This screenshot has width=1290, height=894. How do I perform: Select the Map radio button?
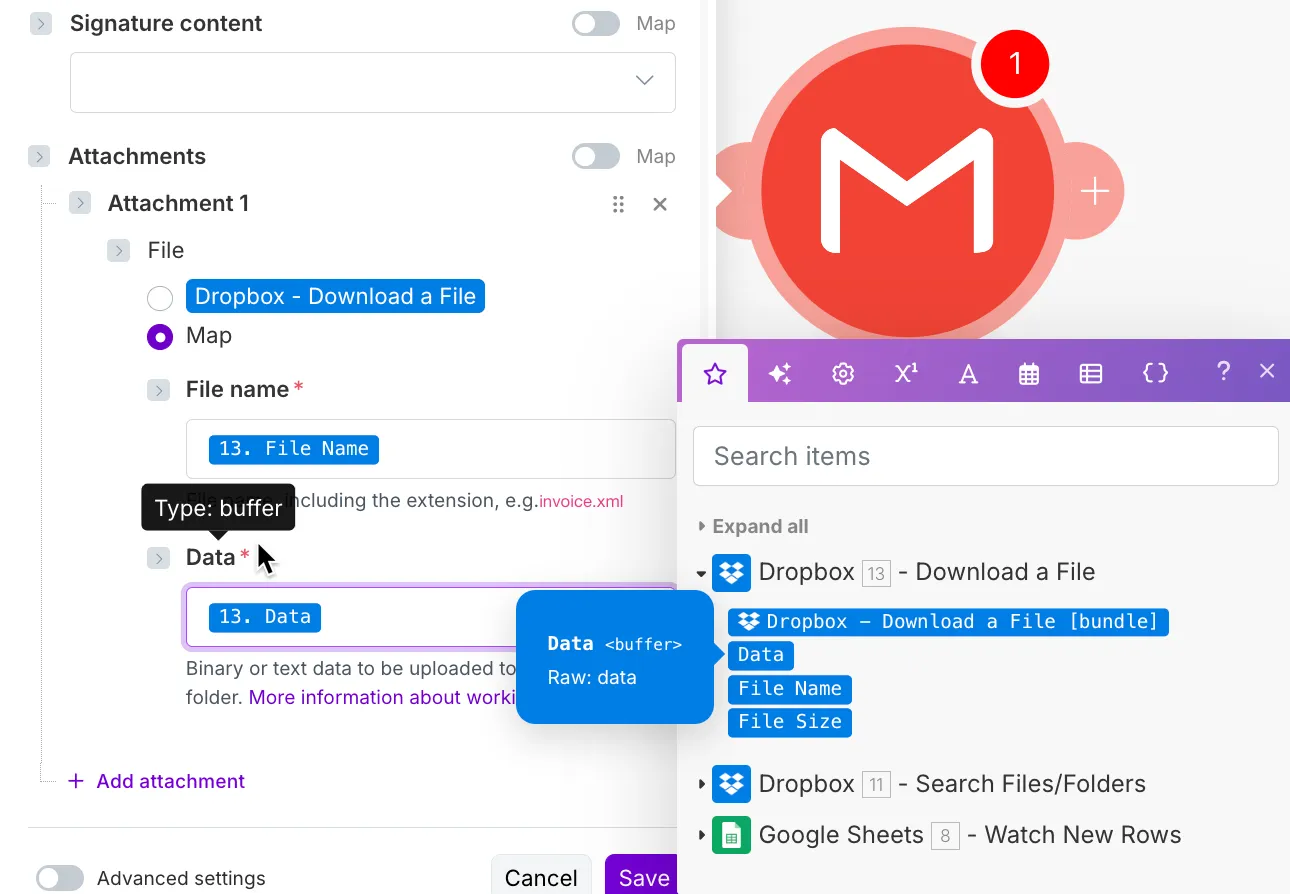(x=160, y=337)
